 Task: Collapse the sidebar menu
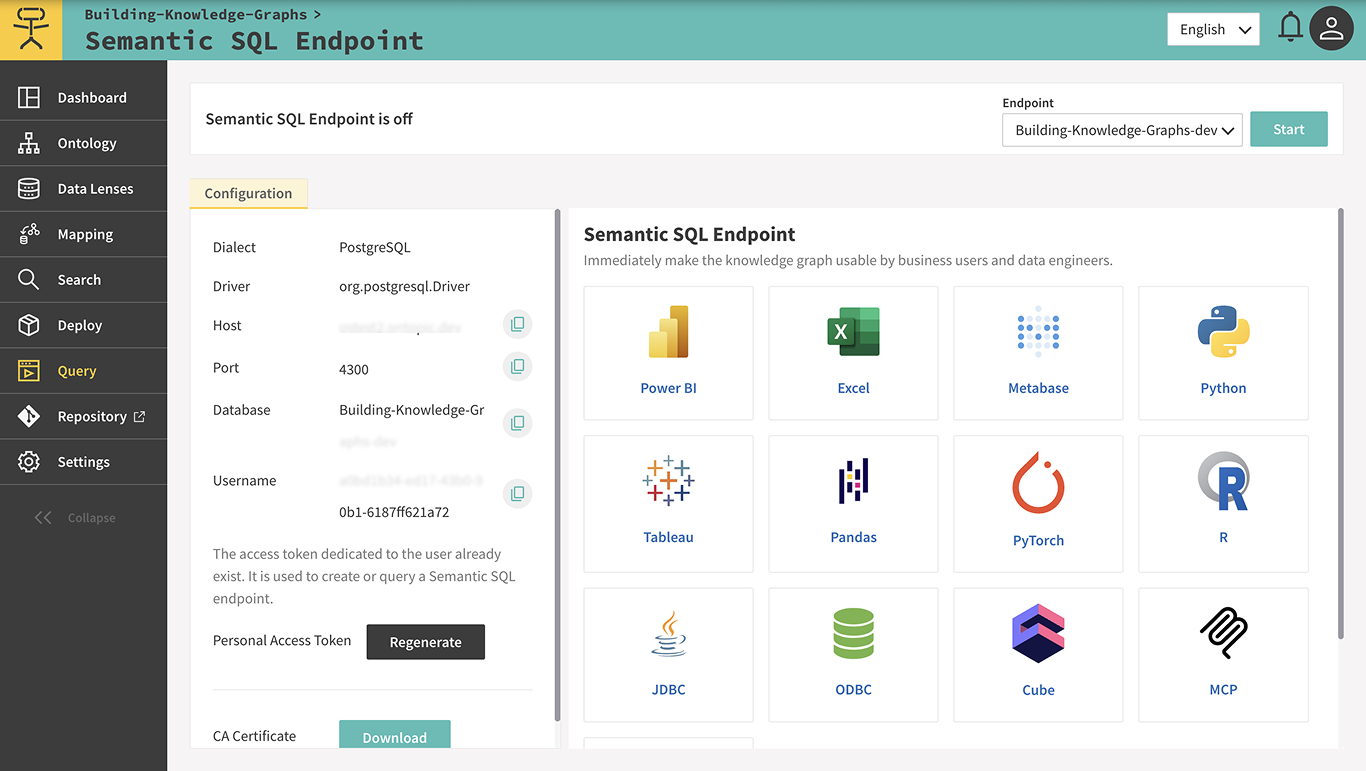click(x=76, y=517)
